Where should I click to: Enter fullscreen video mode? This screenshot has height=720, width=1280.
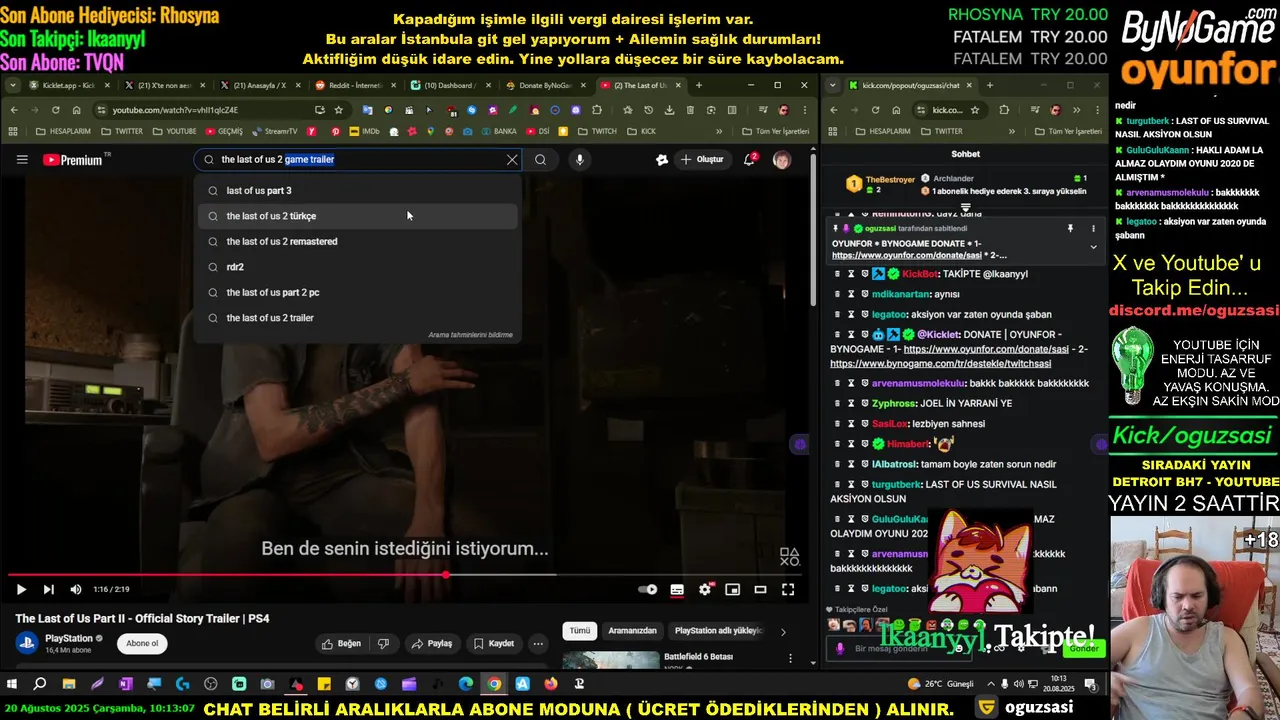point(788,590)
